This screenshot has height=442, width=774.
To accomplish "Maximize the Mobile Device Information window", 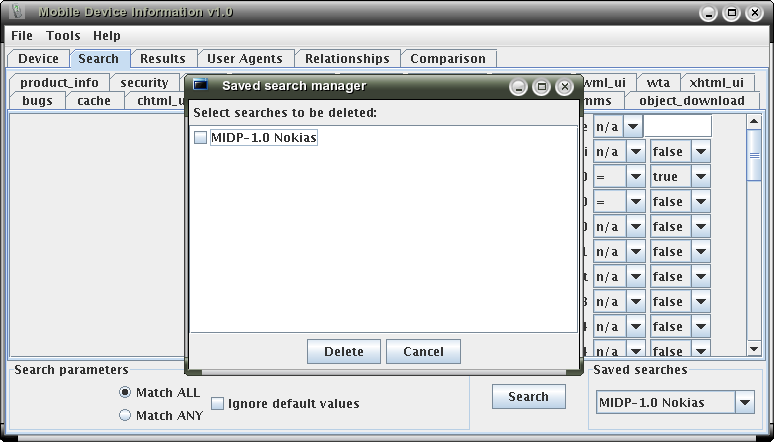I will (732, 14).
